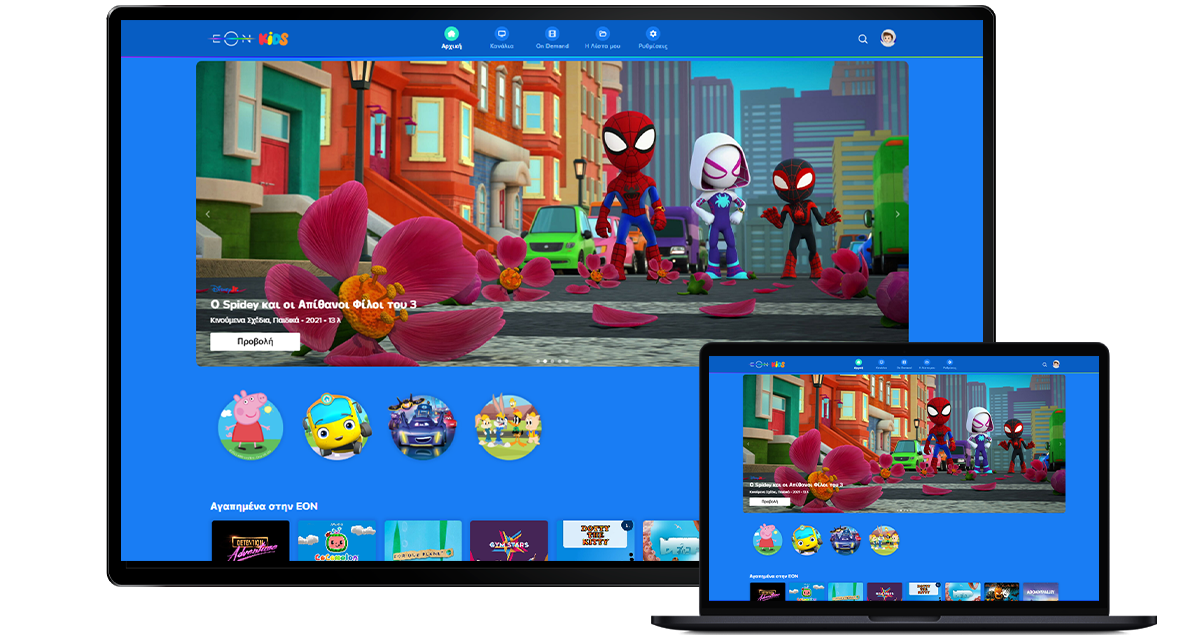
Task: Click the carousel page dots on the large monitor
Action: click(552, 360)
